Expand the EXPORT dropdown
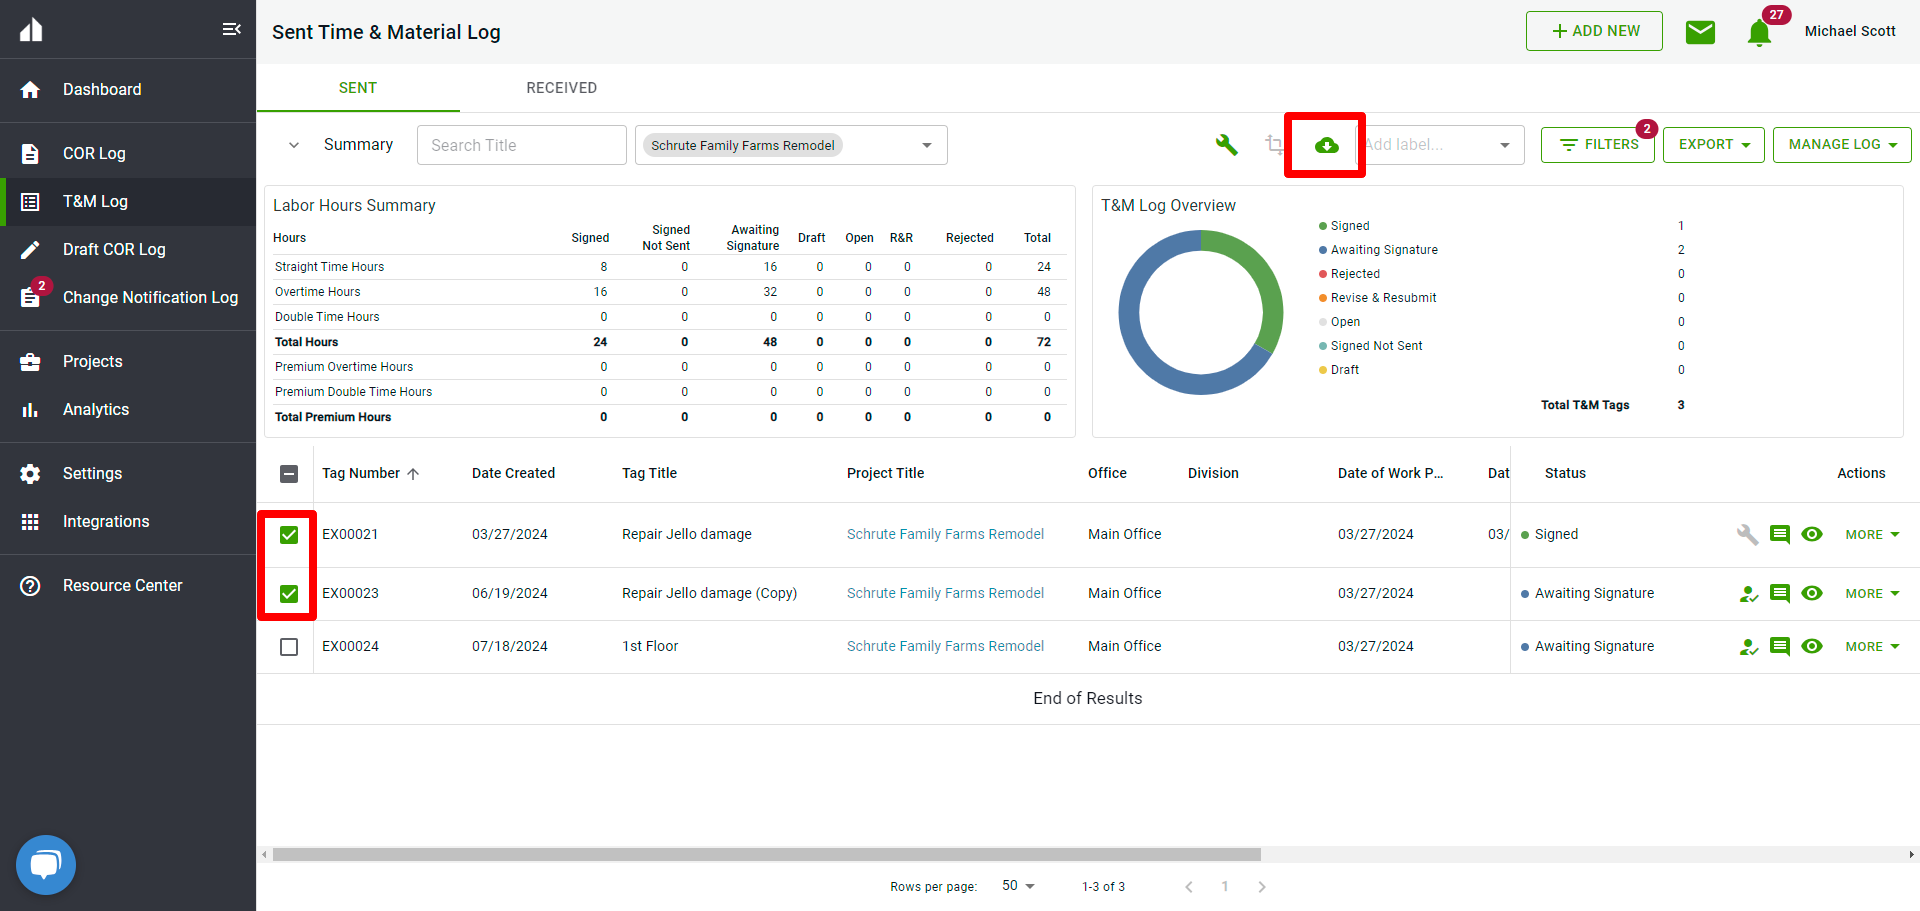Image resolution: width=1920 pixels, height=911 pixels. pos(1713,145)
